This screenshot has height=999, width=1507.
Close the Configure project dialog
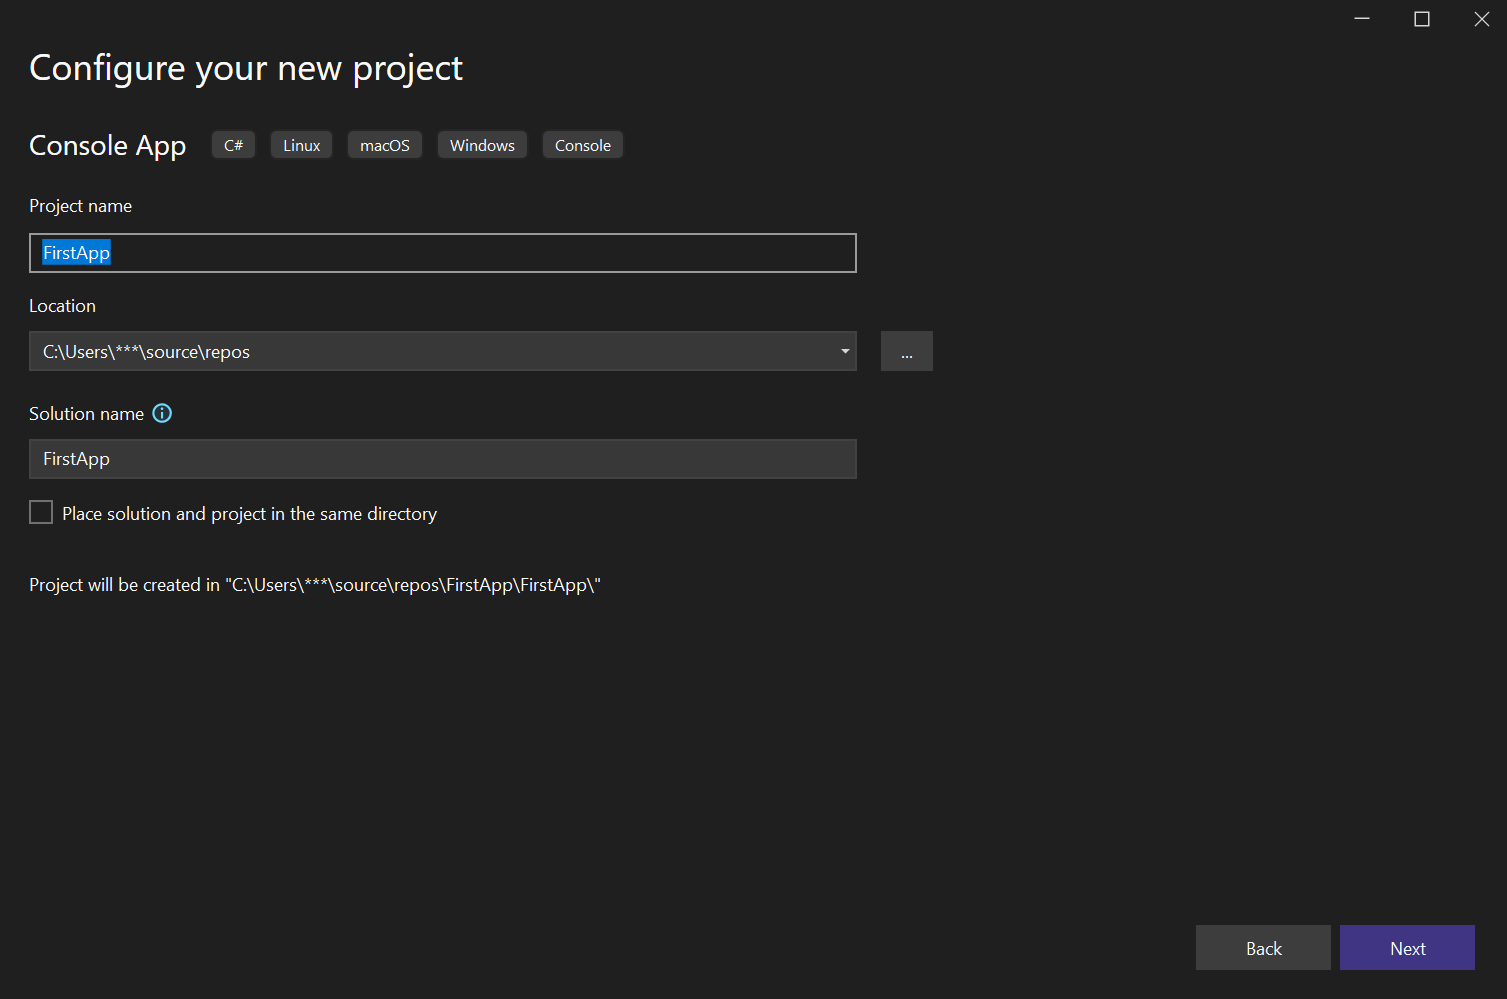click(x=1481, y=18)
